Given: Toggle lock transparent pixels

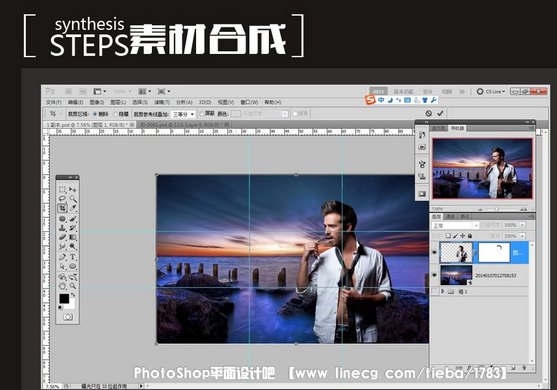Looking at the screenshot, I should [x=448, y=235].
